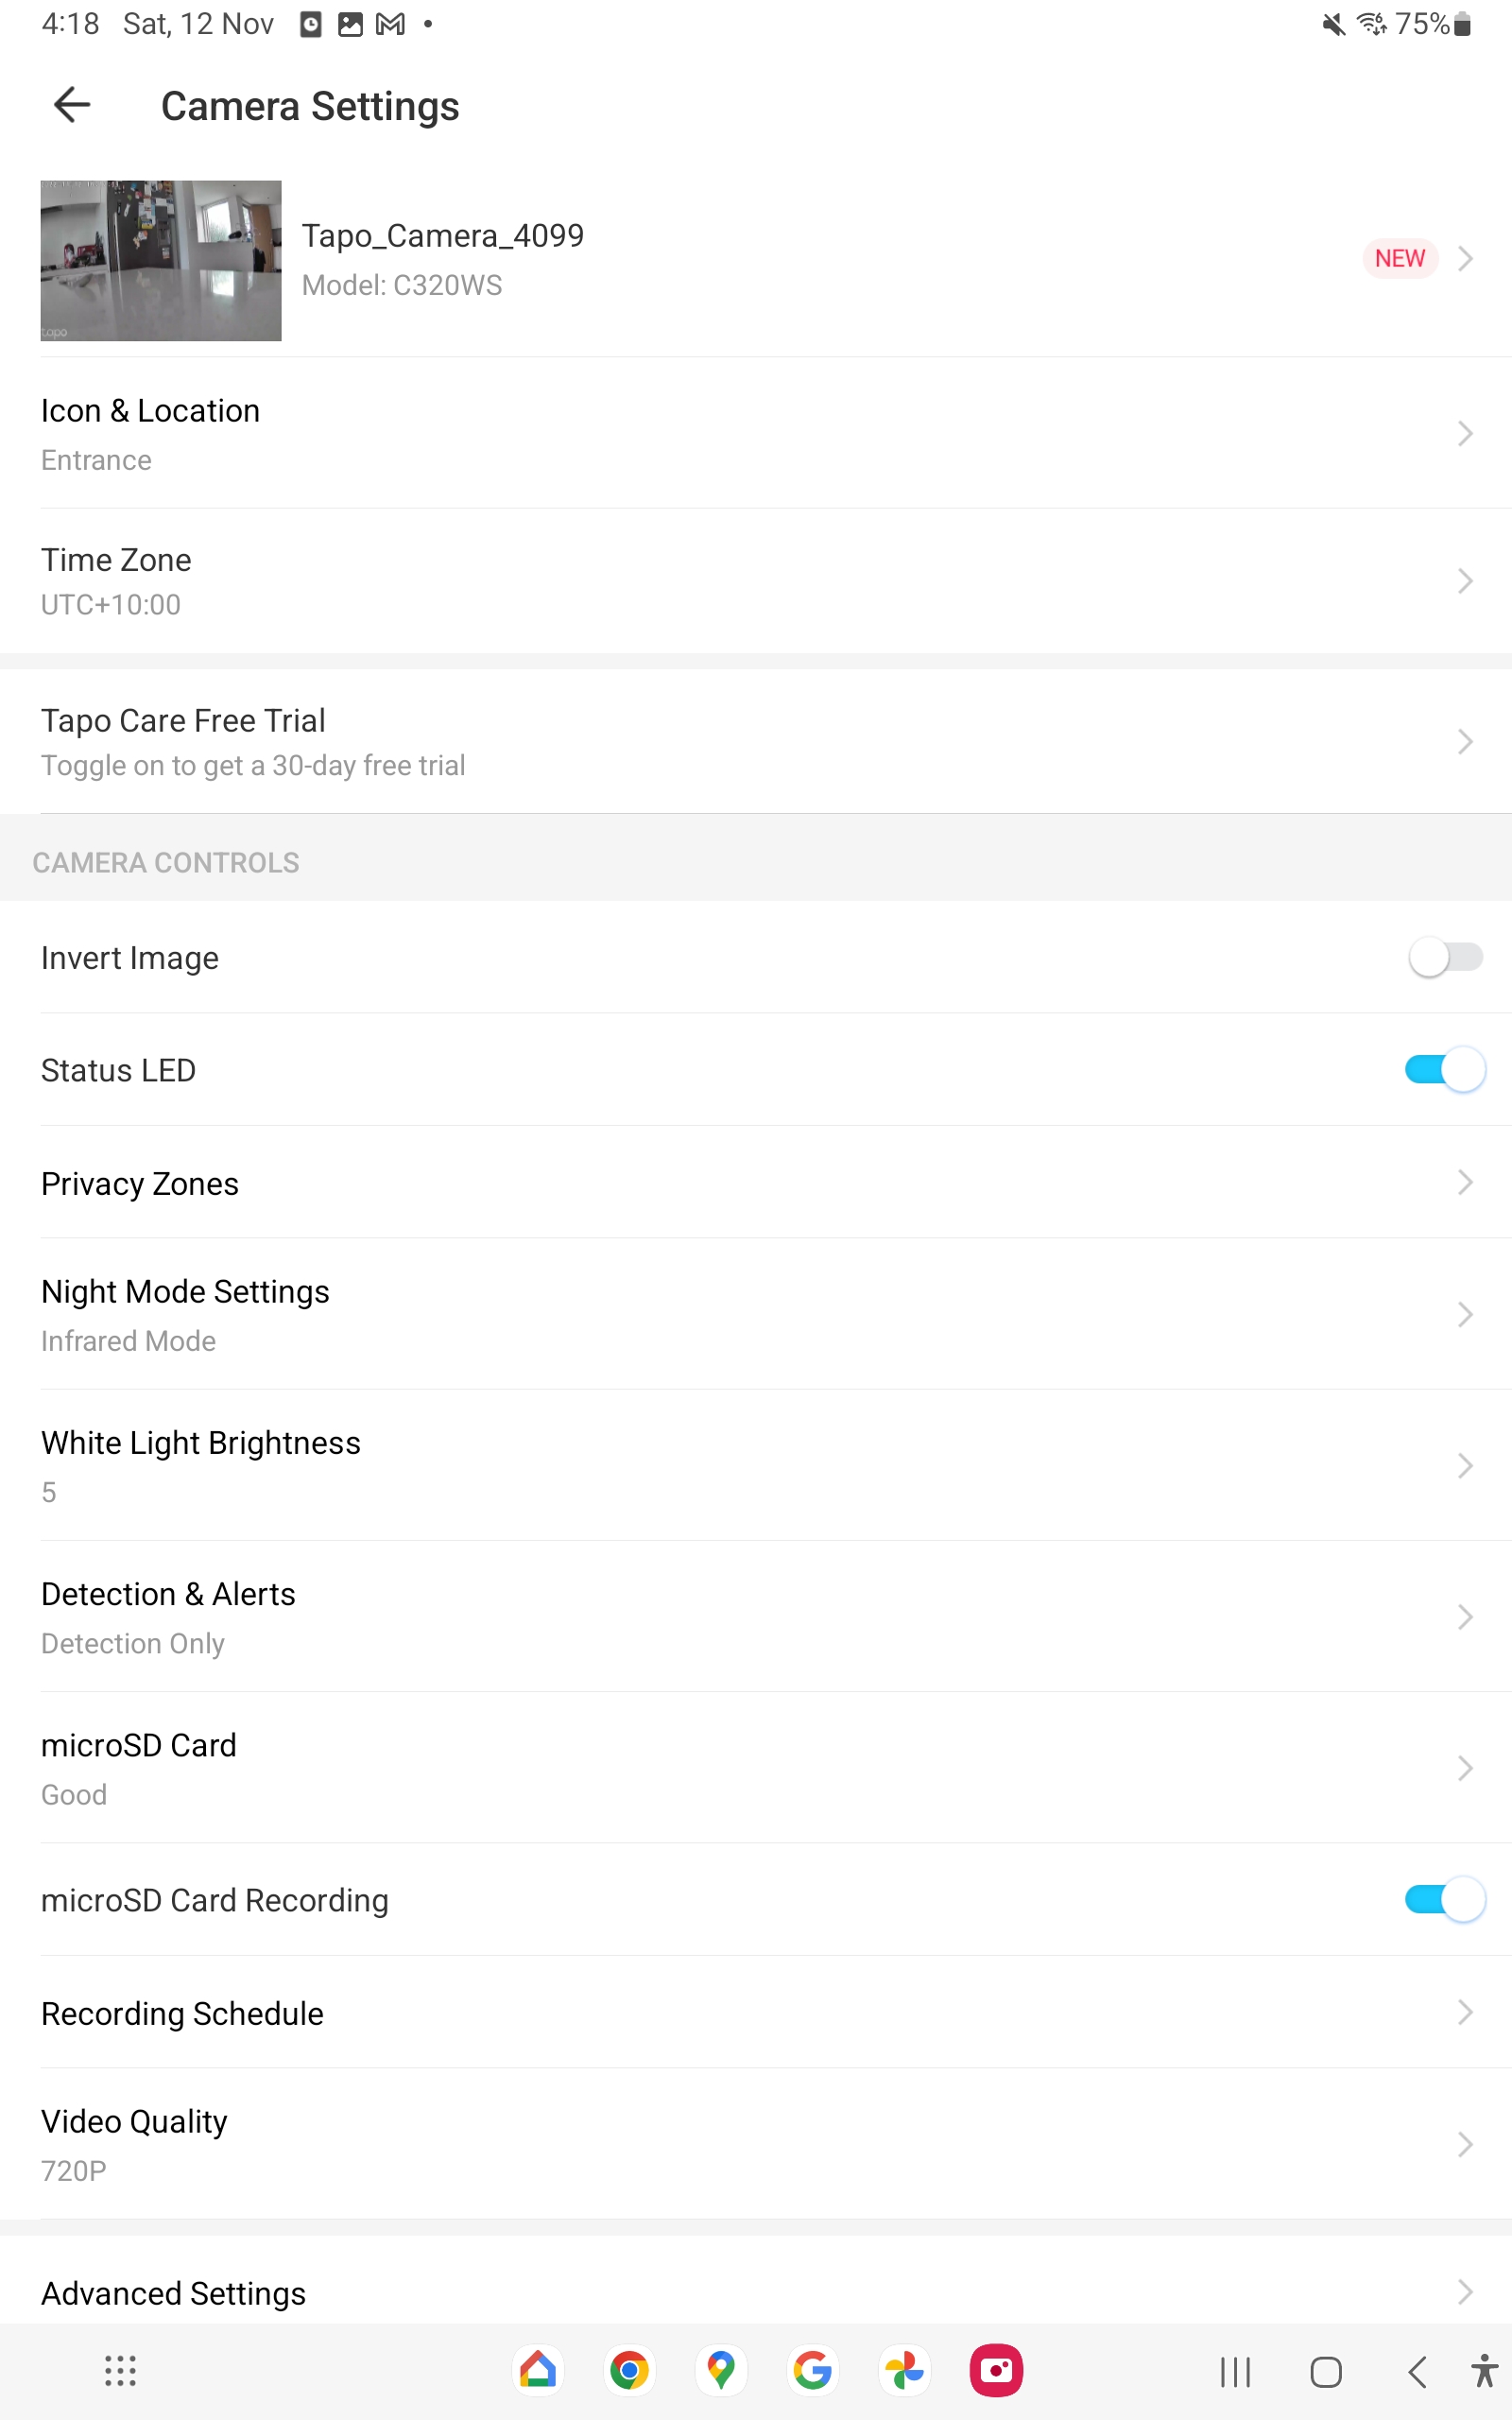Open Google Maps from the taskbar
This screenshot has width=1512, height=2420.
pos(721,2370)
